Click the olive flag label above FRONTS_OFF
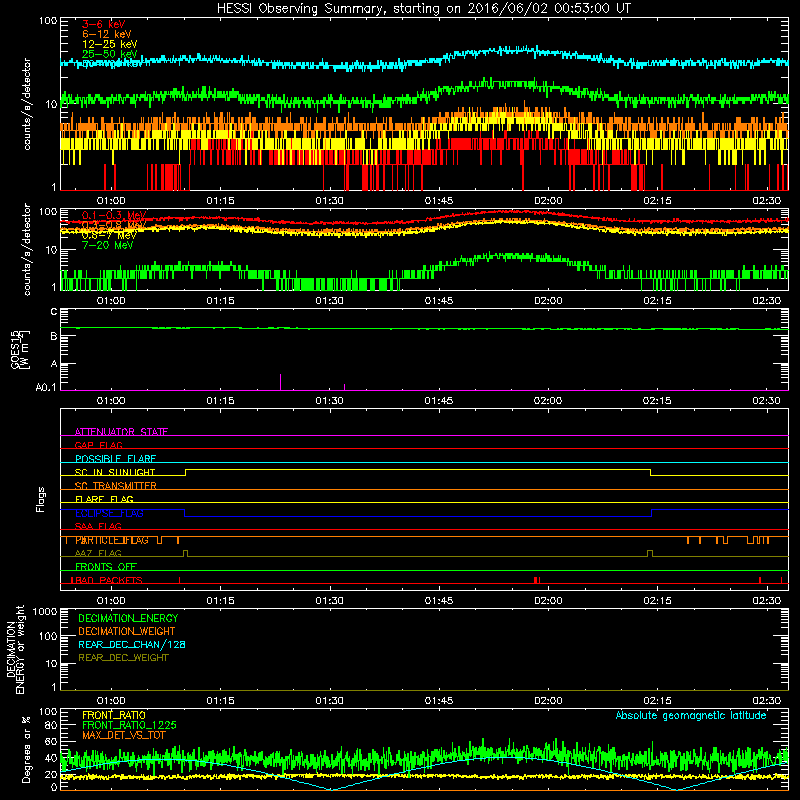The width and height of the screenshot is (800, 800). 98,553
